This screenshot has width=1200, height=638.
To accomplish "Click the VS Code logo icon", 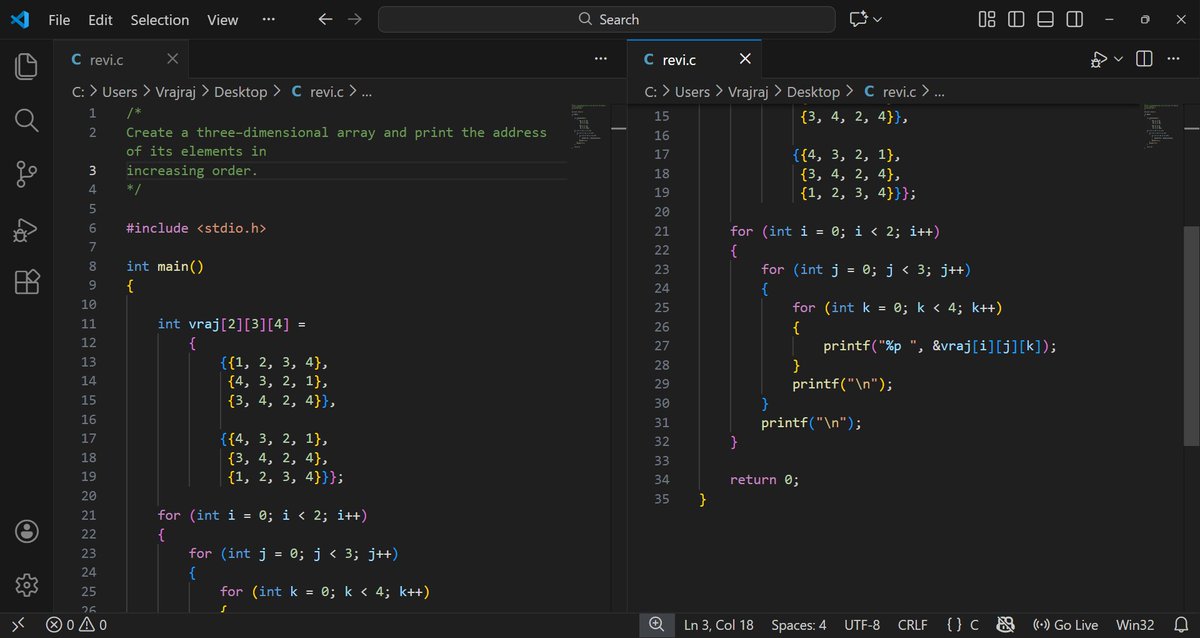I will [19, 19].
